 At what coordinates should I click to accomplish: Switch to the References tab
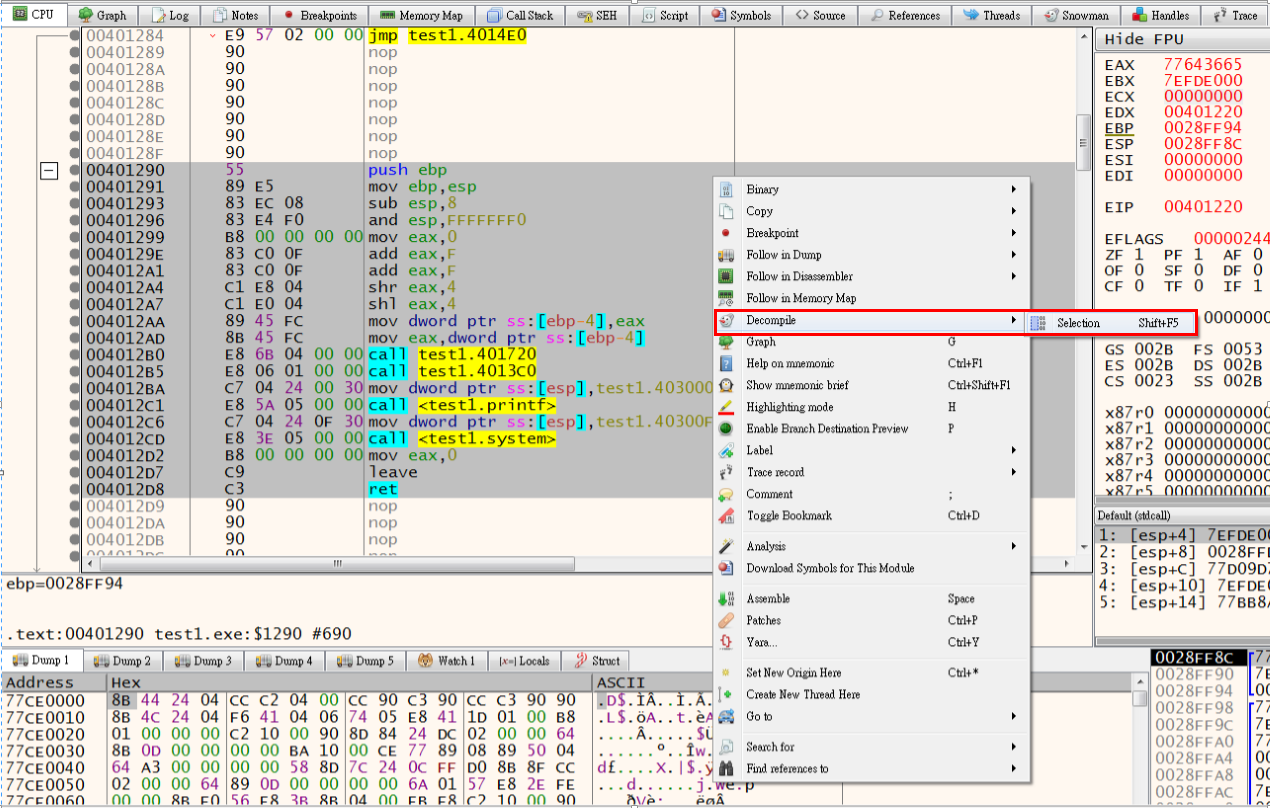pos(905,15)
